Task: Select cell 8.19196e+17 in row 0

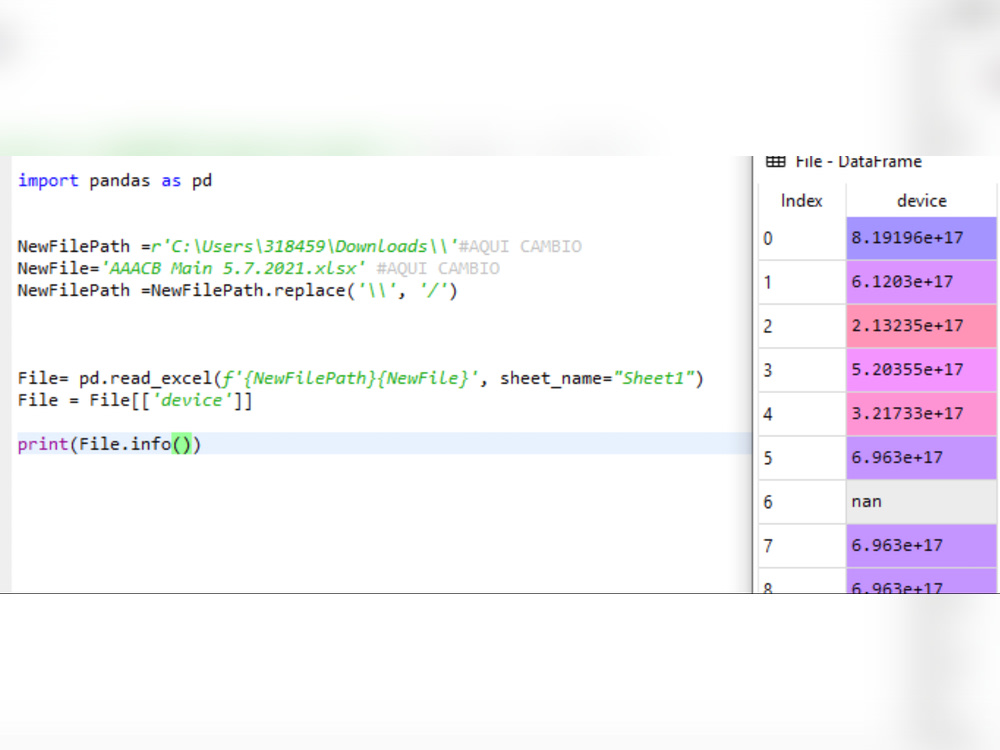Action: 922,238
